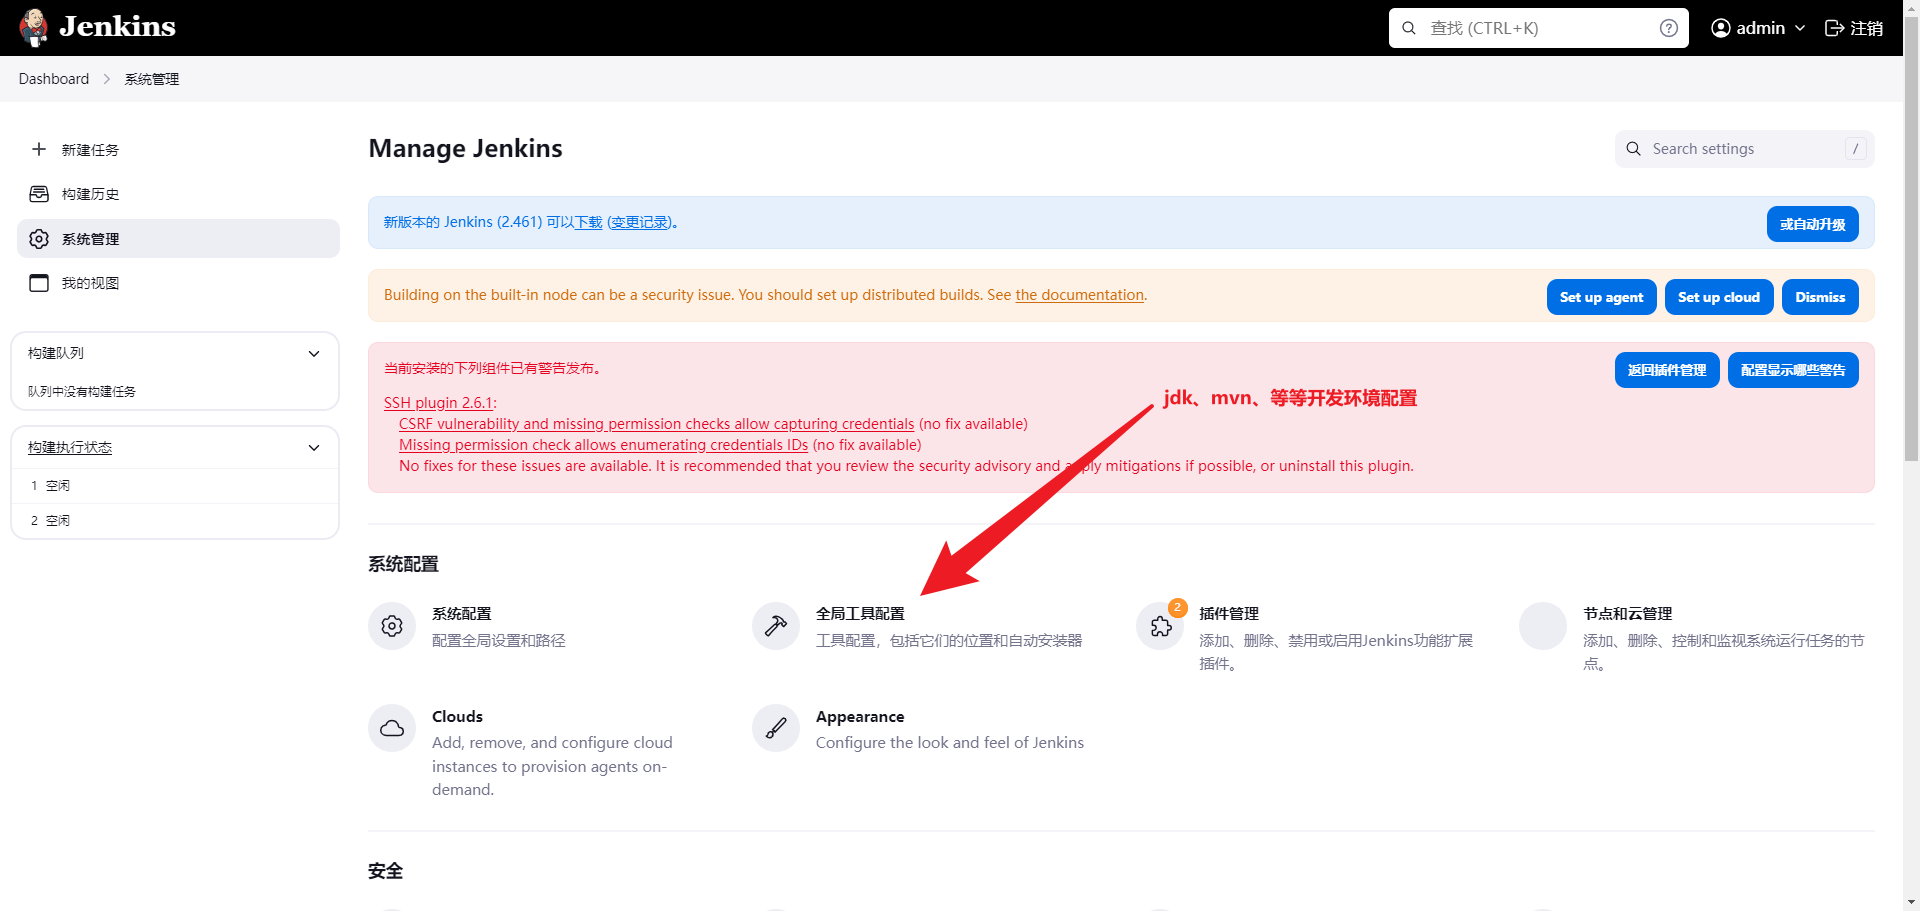Collapse the 构建执行状态 panel chevron
The height and width of the screenshot is (911, 1920).
tap(314, 447)
